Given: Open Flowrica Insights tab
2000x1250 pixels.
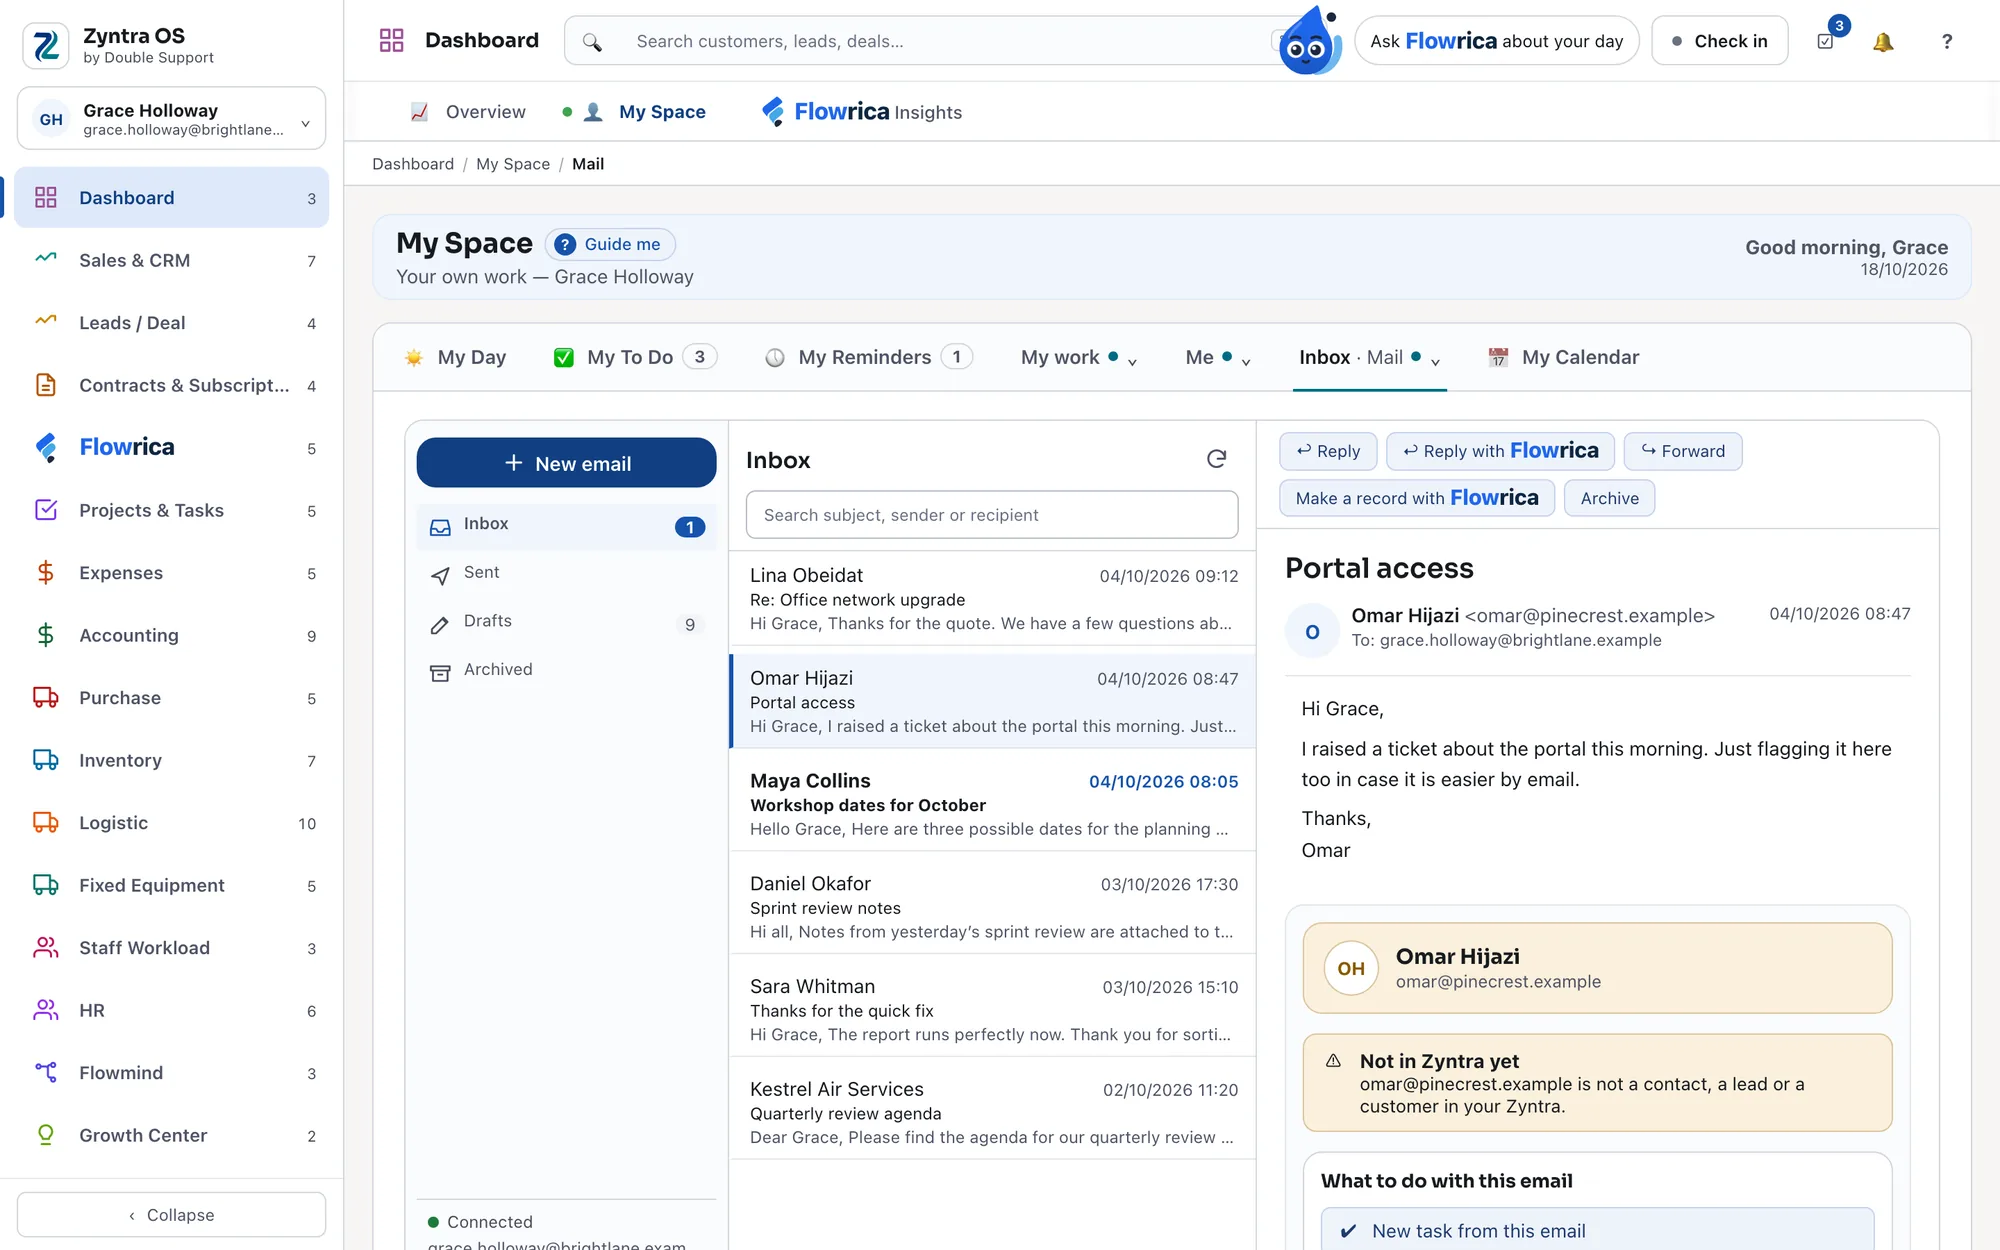Looking at the screenshot, I should pyautogui.click(x=862, y=112).
